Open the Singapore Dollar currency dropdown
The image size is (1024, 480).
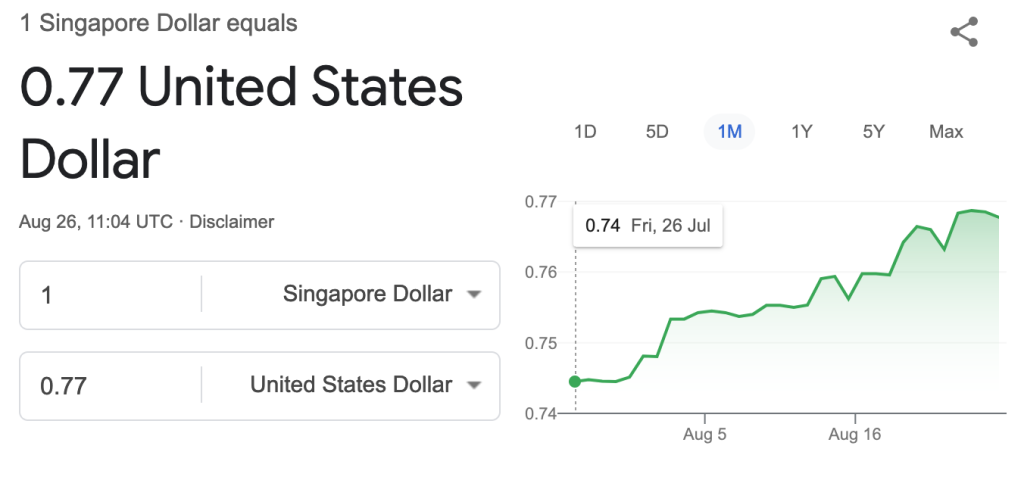[381, 295]
